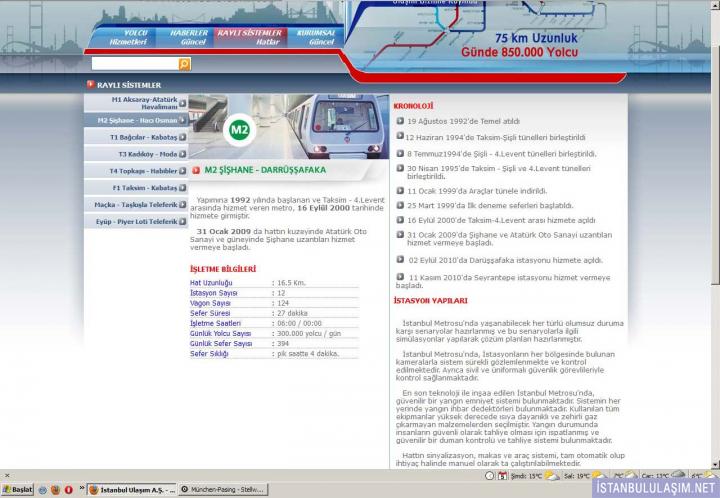Click arrow icon on F1 Taksim - Kabataş

pos(182,187)
